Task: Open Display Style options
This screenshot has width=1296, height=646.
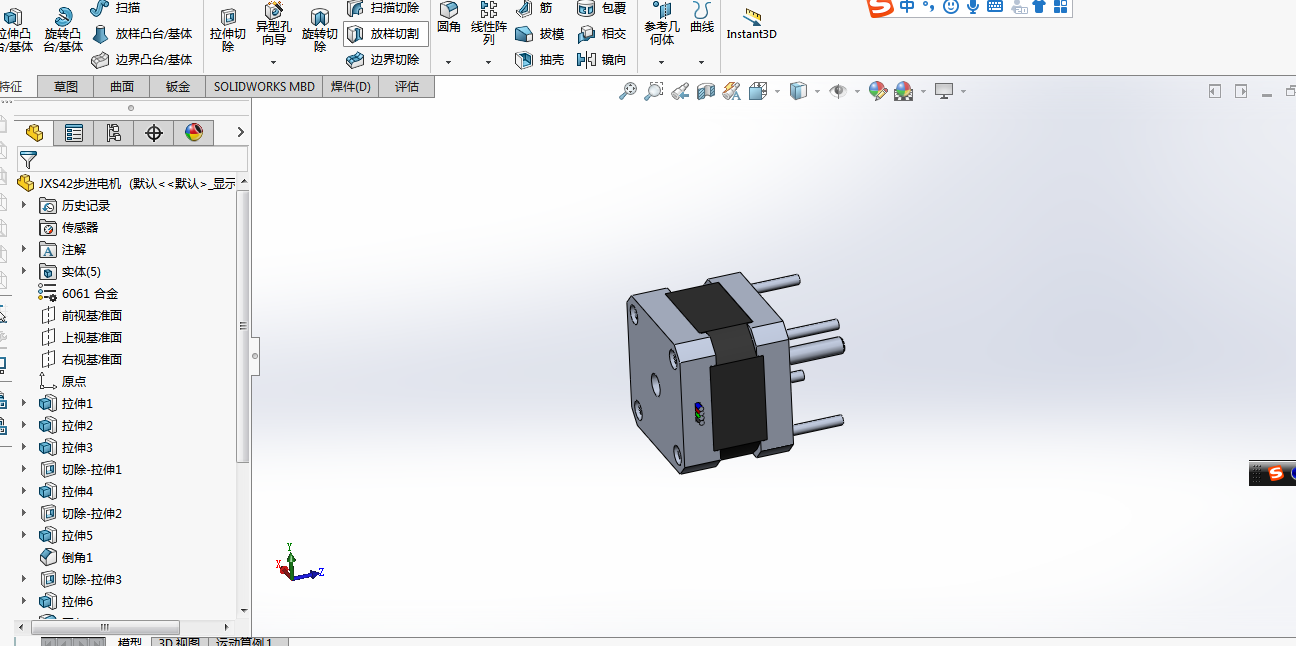Action: tap(798, 91)
